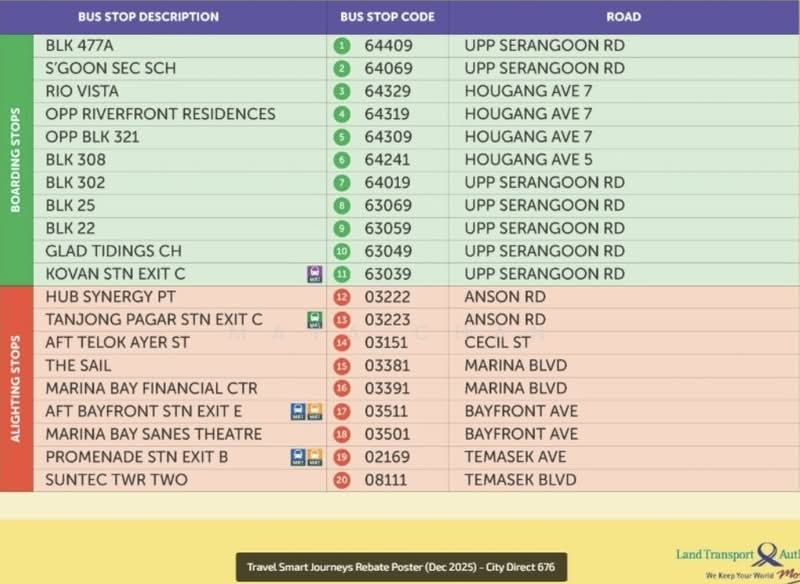The width and height of the screenshot is (800, 584).
Task: Click the green number 11 stop marker
Action: pyautogui.click(x=342, y=274)
